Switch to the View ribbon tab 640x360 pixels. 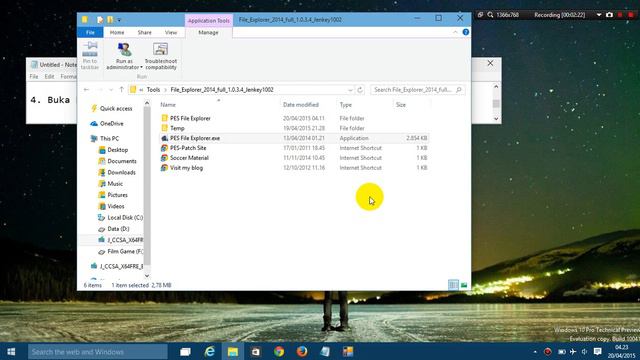(x=171, y=32)
